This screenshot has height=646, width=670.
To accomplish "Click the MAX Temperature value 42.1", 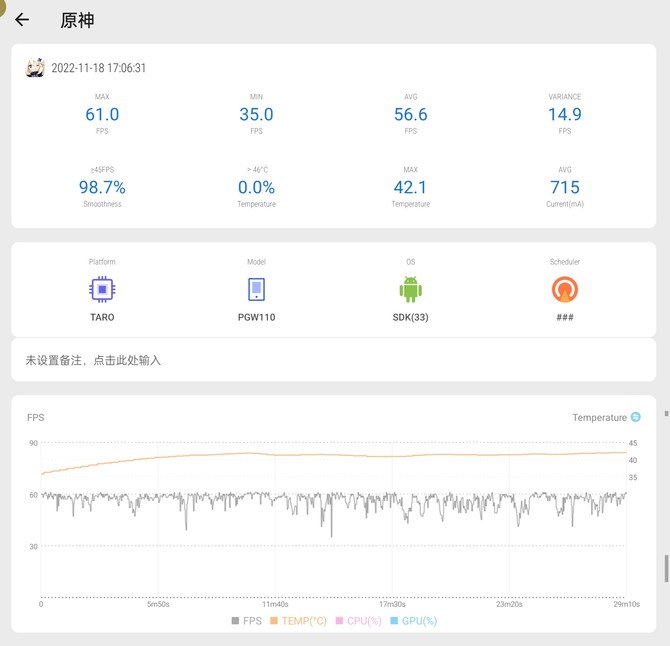I will pos(410,187).
